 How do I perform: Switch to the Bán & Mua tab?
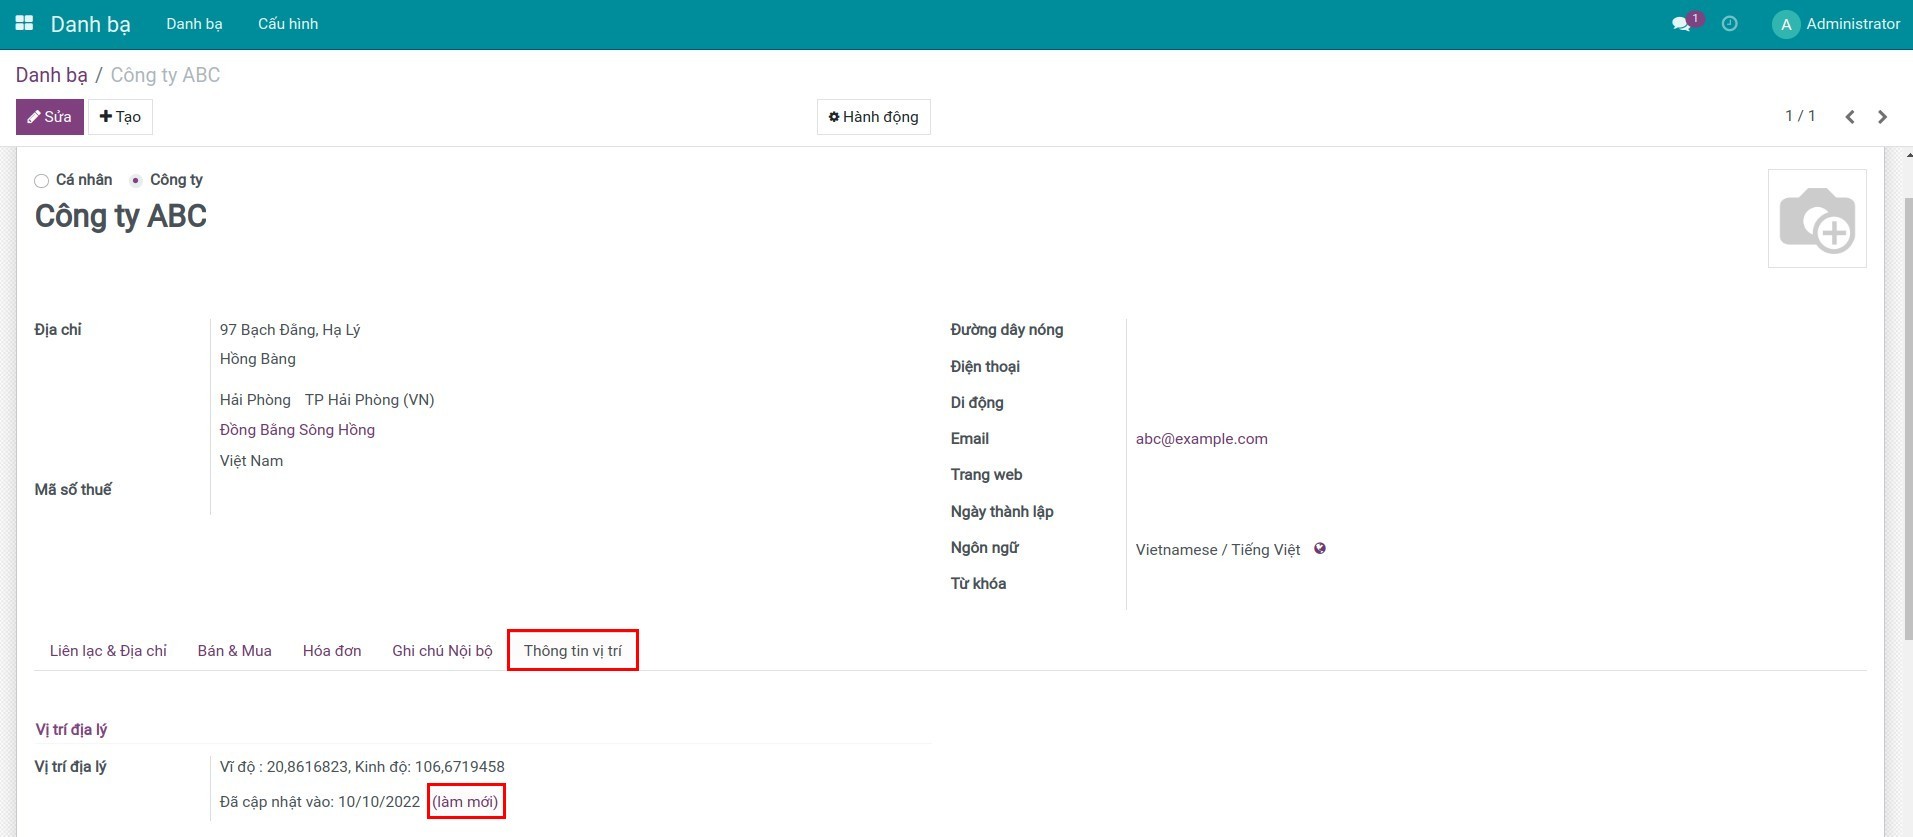[234, 651]
